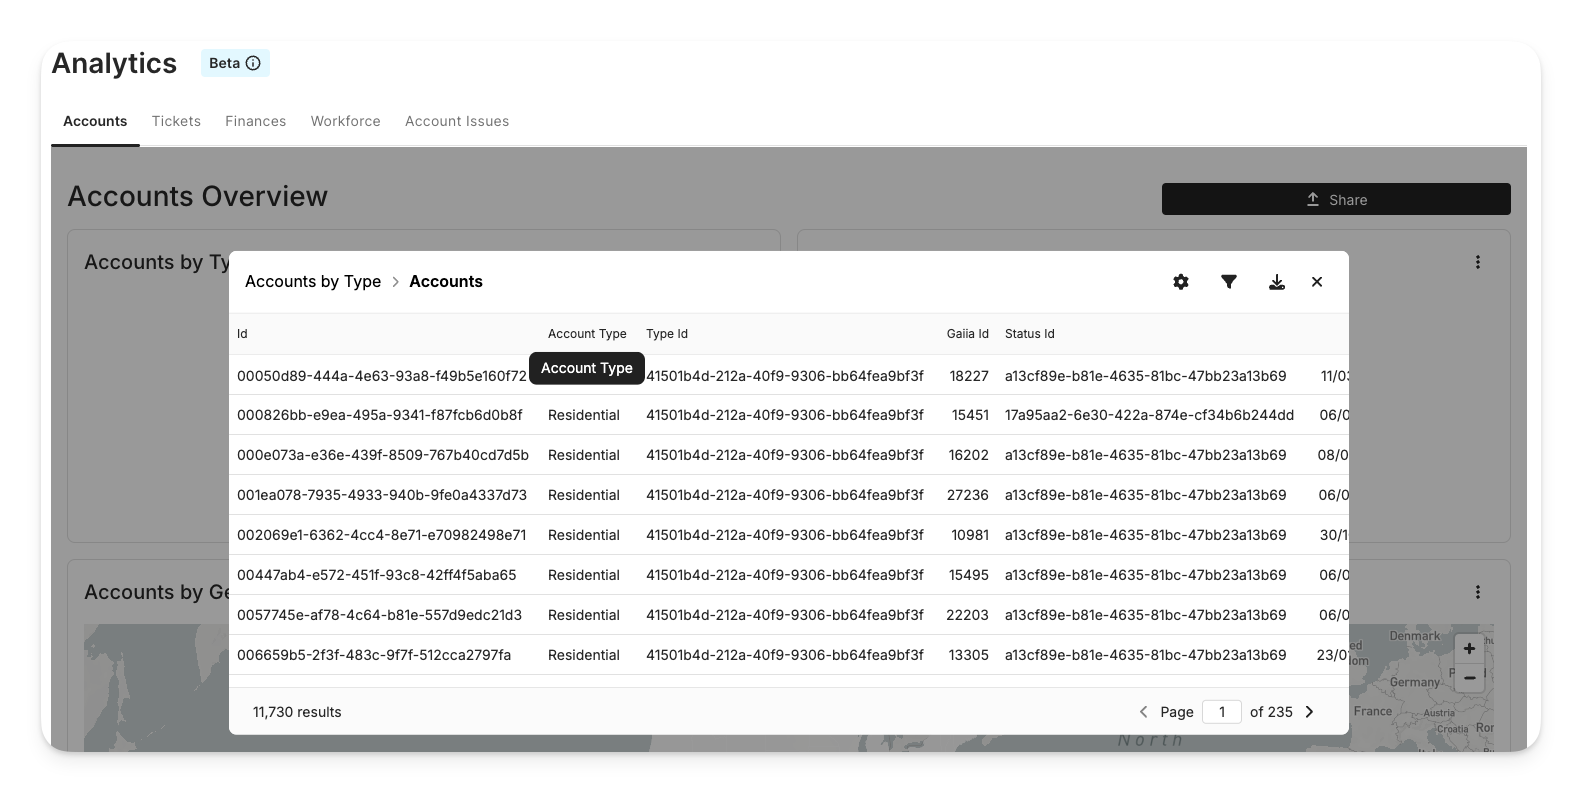Go to next results page
1582x793 pixels.
point(1310,712)
